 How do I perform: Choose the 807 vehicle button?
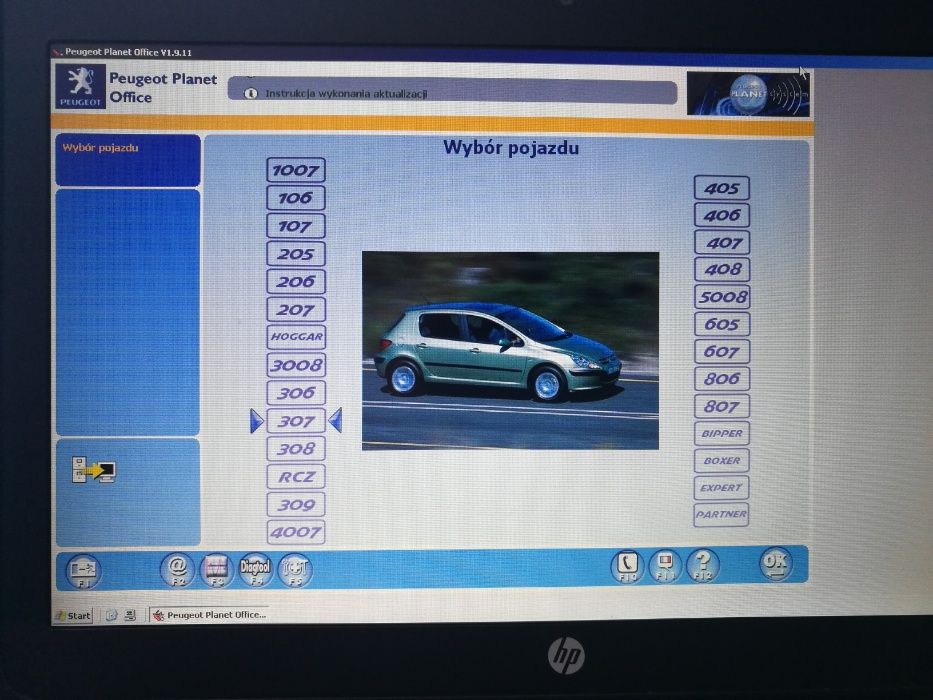click(722, 407)
